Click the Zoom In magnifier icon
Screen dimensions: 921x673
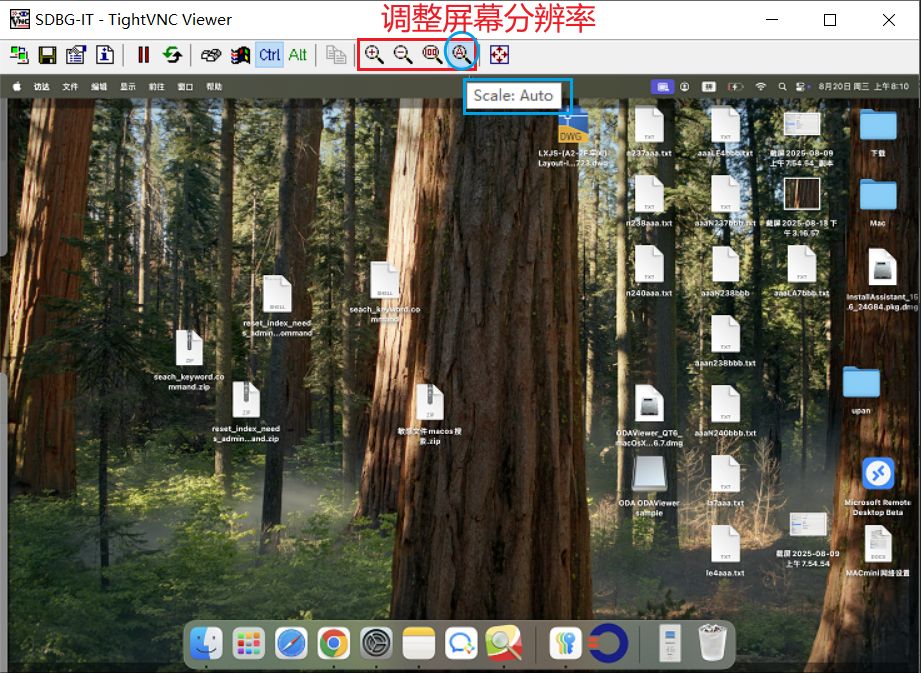tap(374, 55)
